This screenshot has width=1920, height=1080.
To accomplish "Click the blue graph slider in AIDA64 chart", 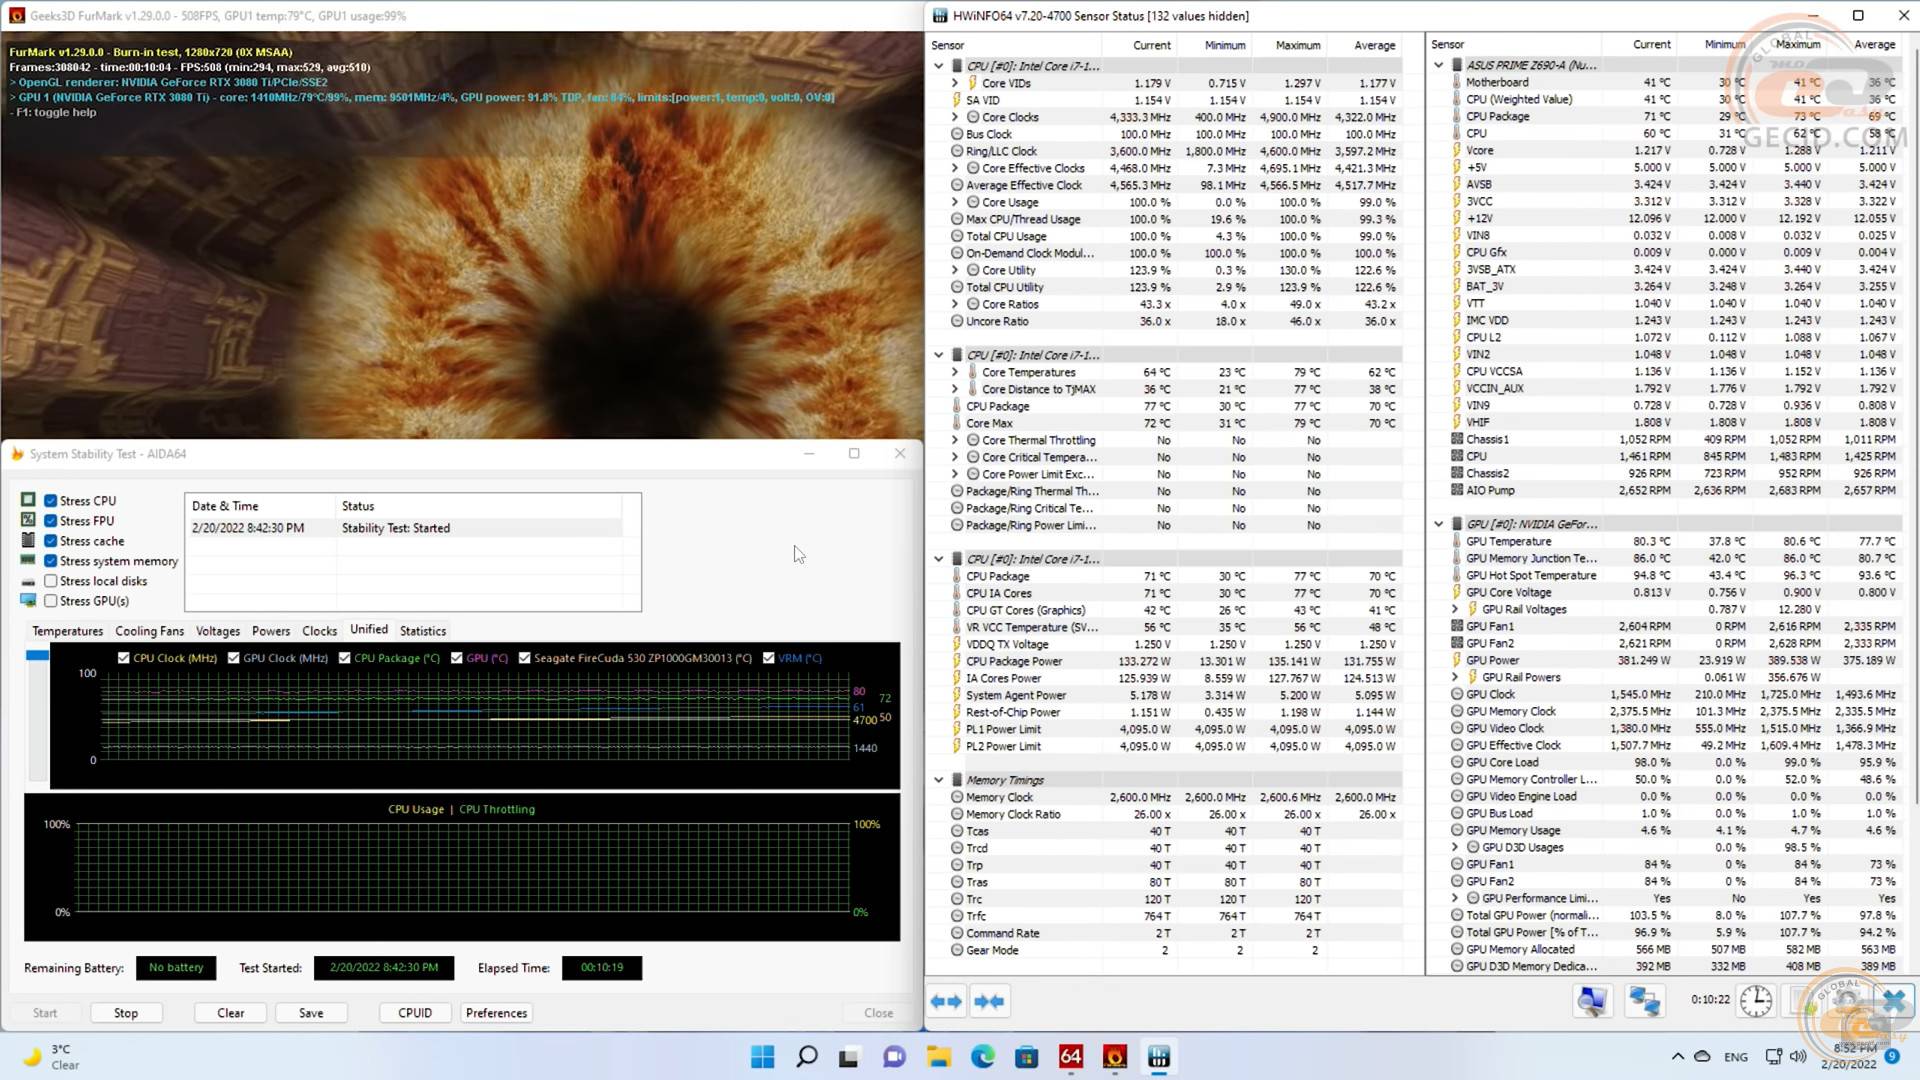I will point(37,655).
